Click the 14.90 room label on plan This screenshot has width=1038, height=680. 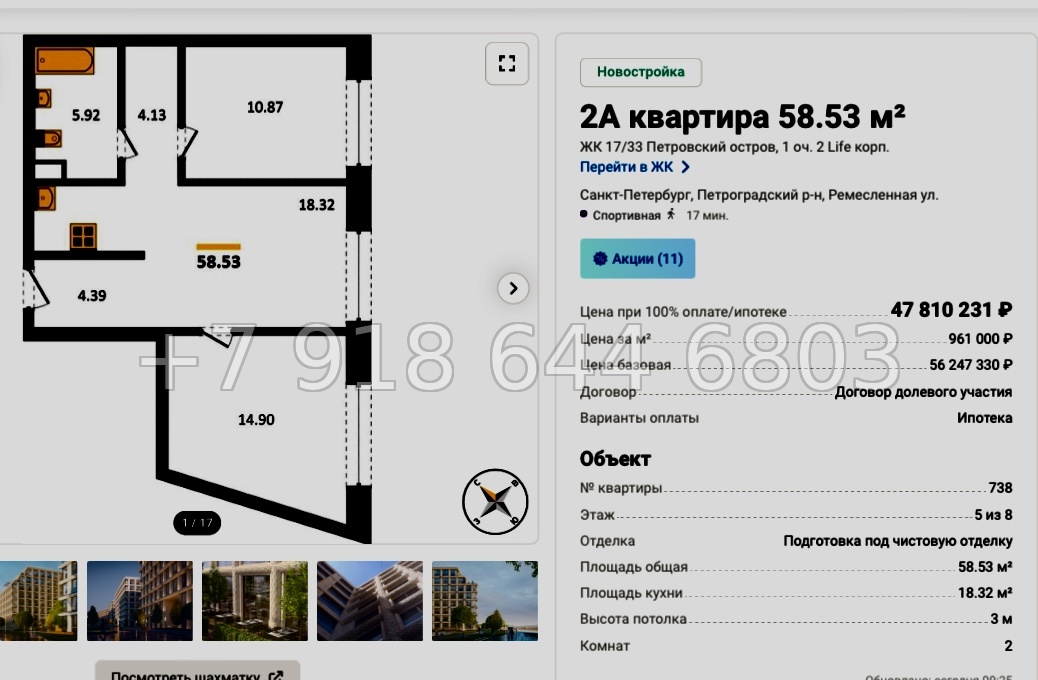[x=256, y=420]
